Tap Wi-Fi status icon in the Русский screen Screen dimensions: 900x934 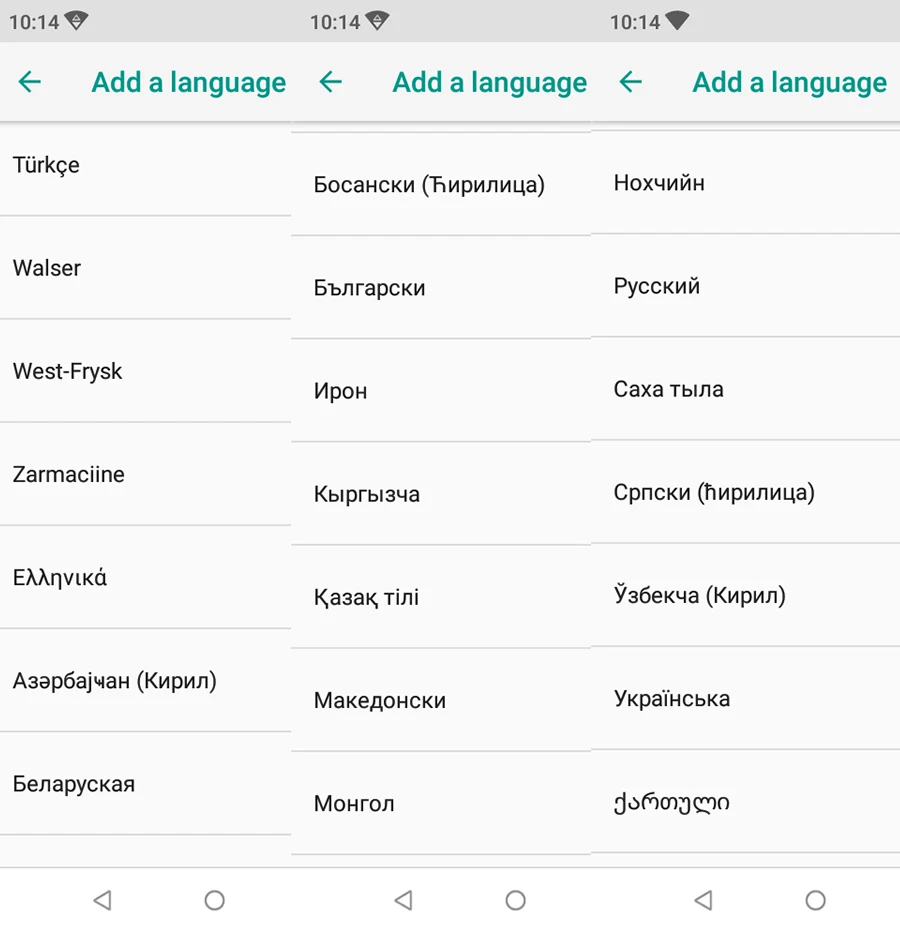[x=677, y=21]
